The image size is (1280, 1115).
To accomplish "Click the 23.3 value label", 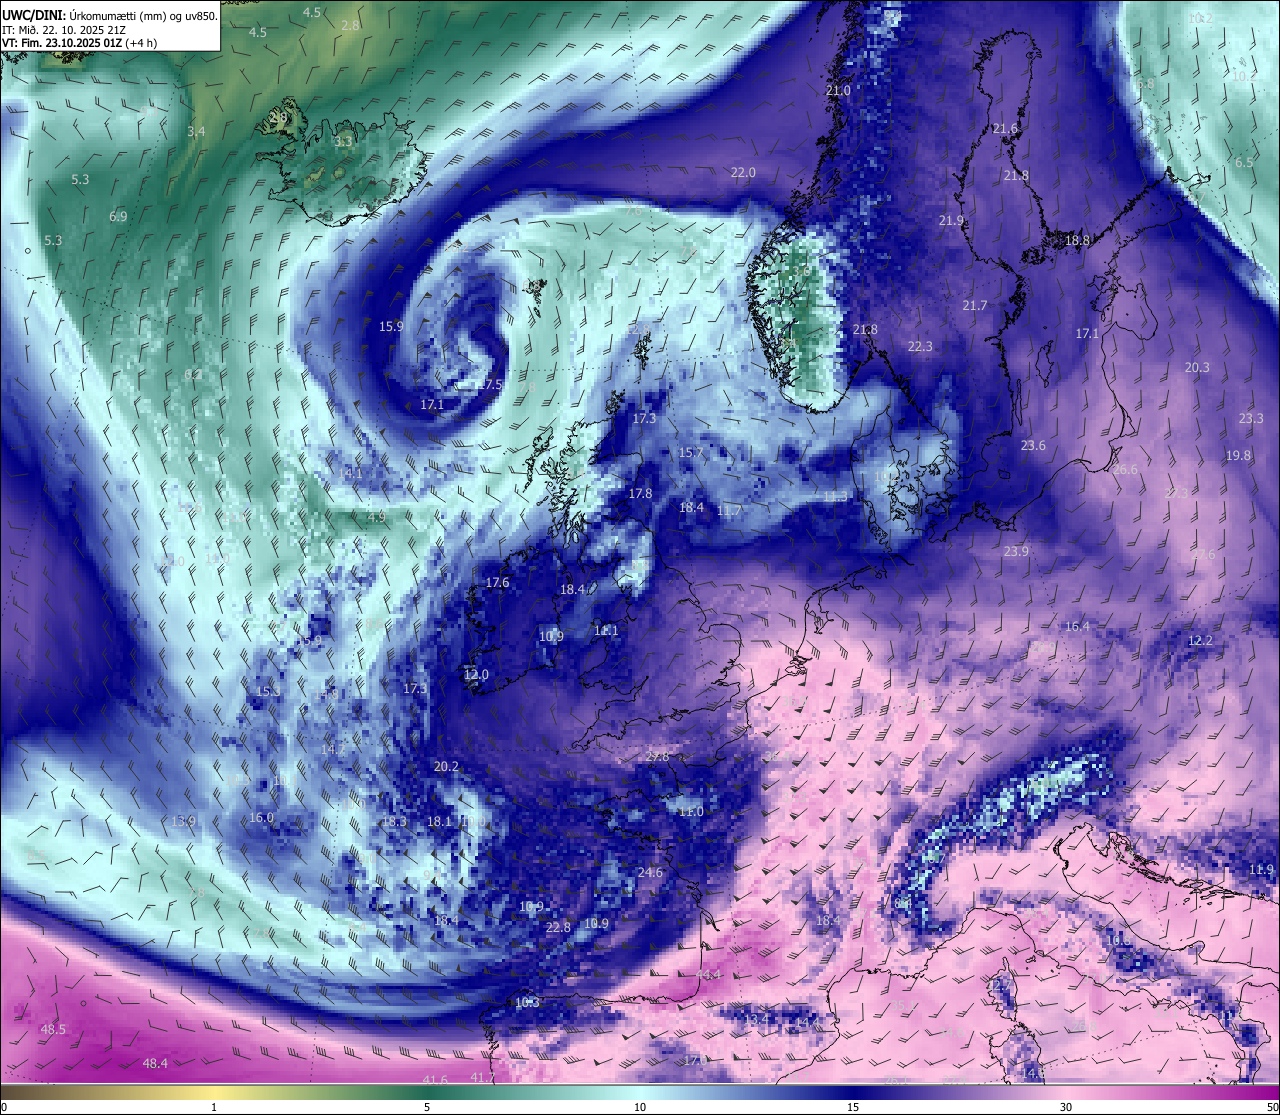I will [1251, 418].
